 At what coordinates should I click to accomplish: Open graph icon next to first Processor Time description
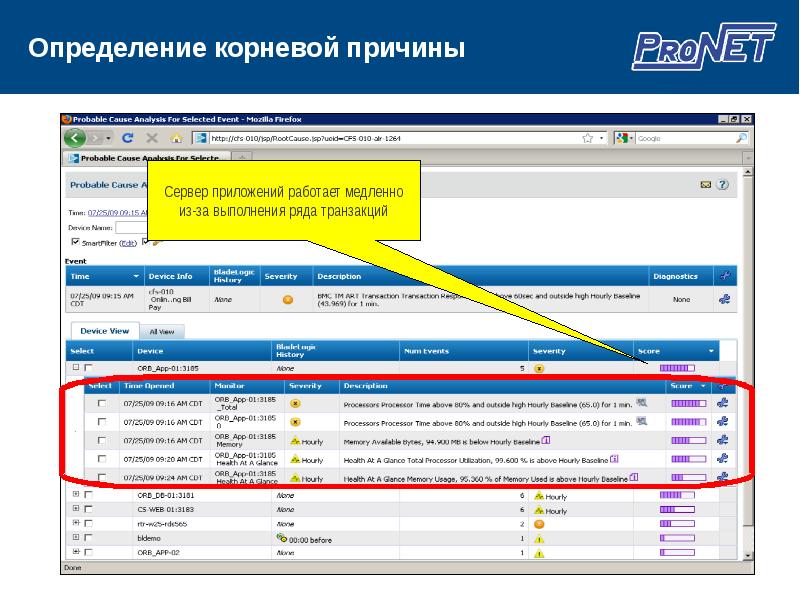(x=641, y=403)
